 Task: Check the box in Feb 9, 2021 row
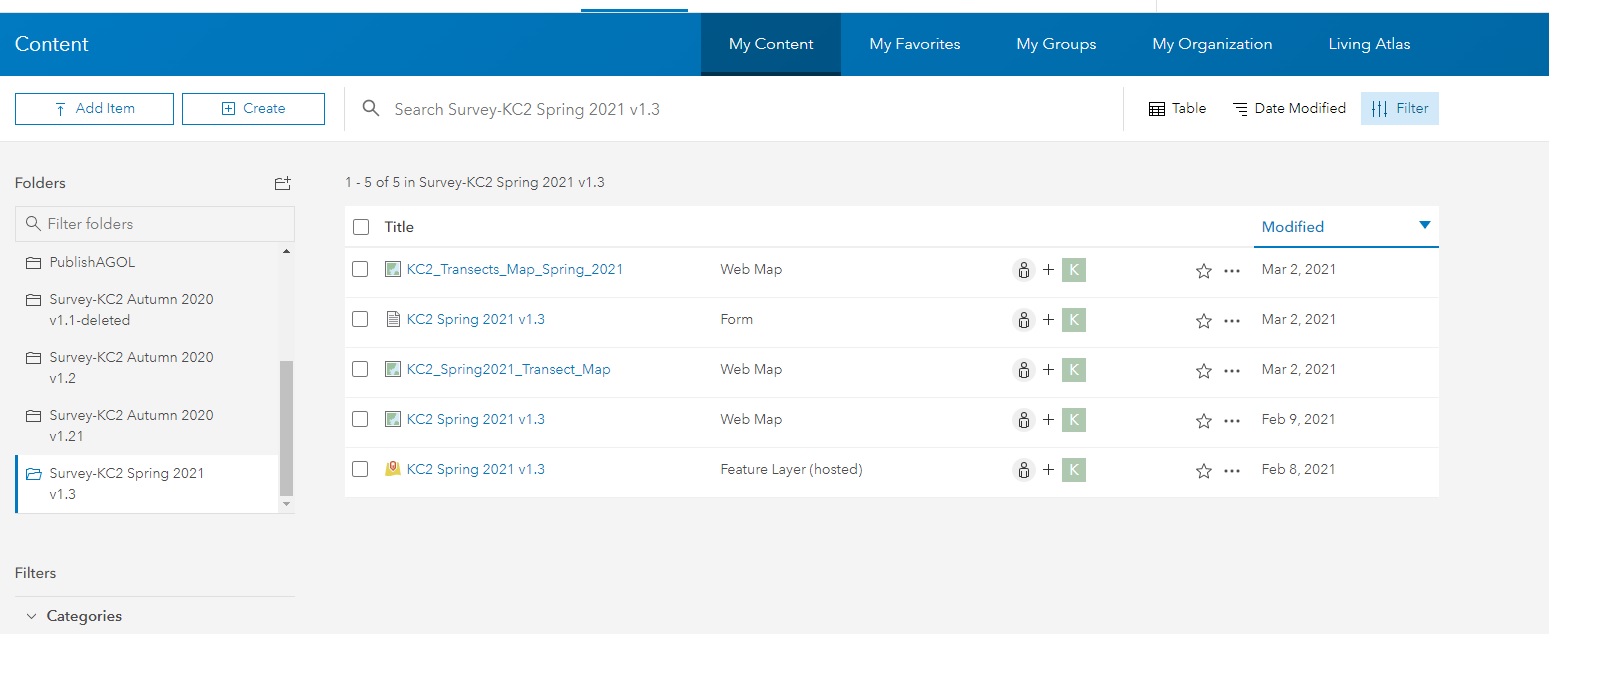click(x=360, y=419)
